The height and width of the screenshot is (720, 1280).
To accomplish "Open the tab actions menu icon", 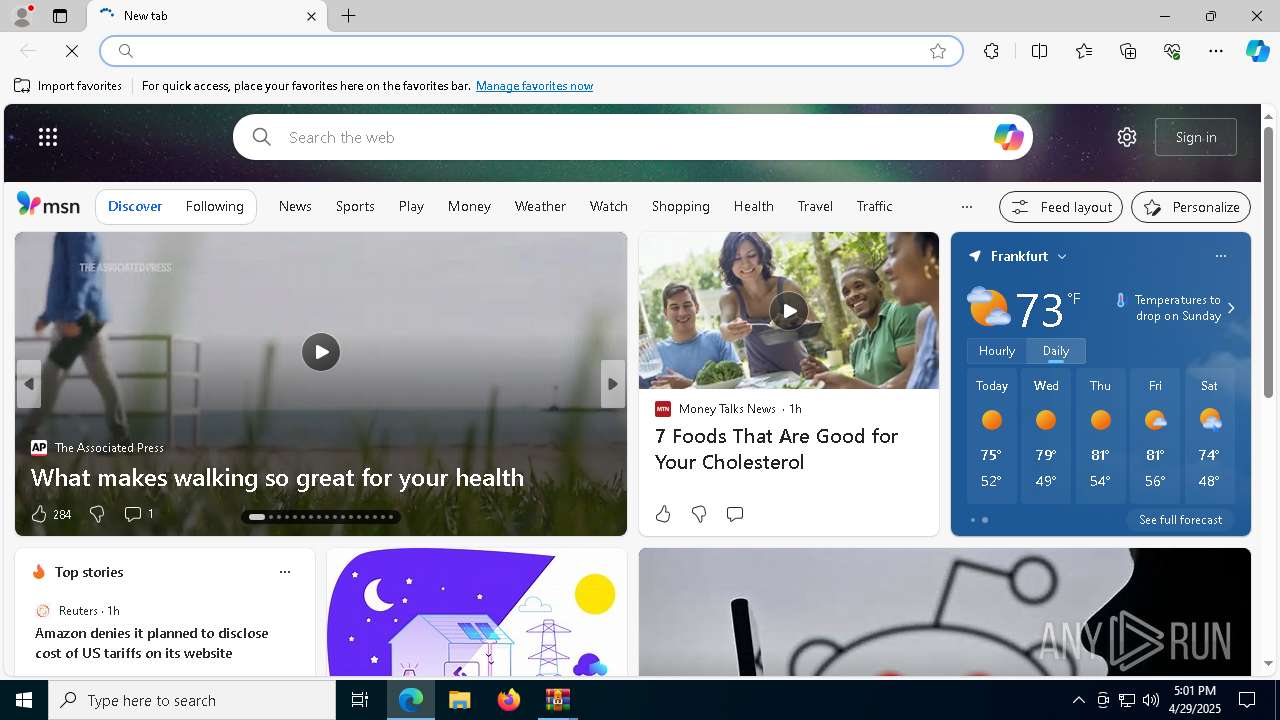I will pos(60,16).
